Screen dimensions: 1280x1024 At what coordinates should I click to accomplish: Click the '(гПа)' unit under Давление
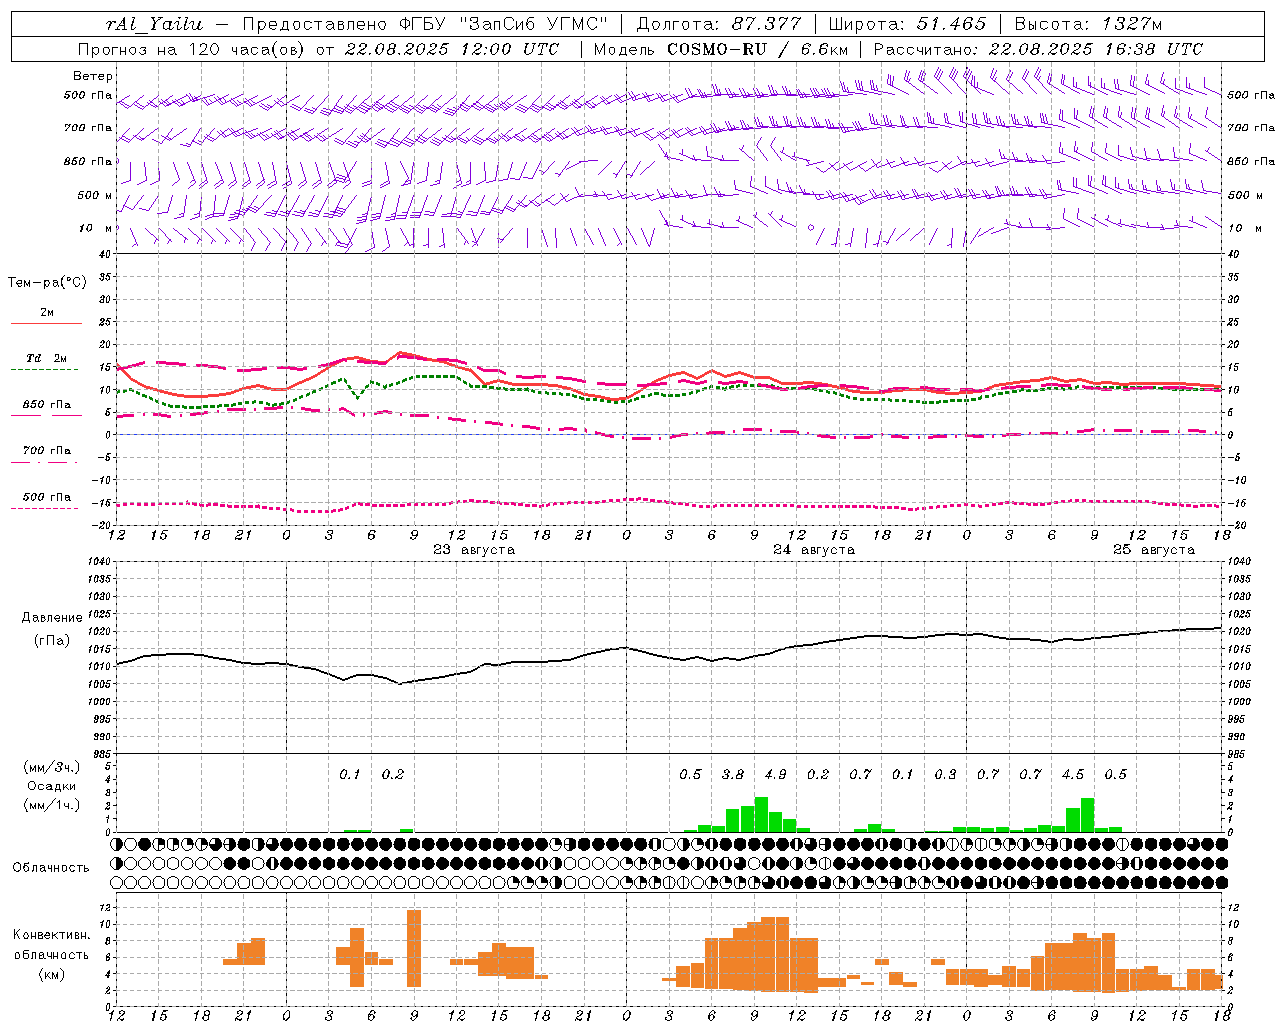tap(50, 641)
